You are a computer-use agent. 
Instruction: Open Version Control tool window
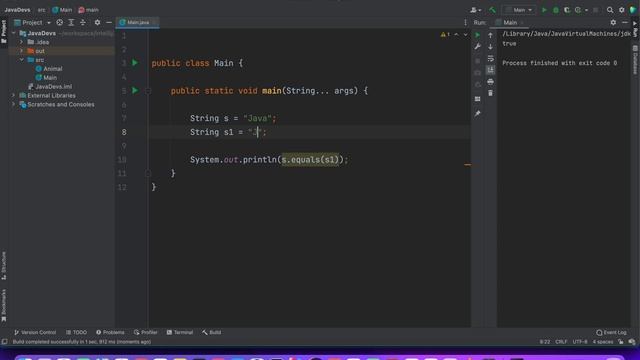pos(35,332)
